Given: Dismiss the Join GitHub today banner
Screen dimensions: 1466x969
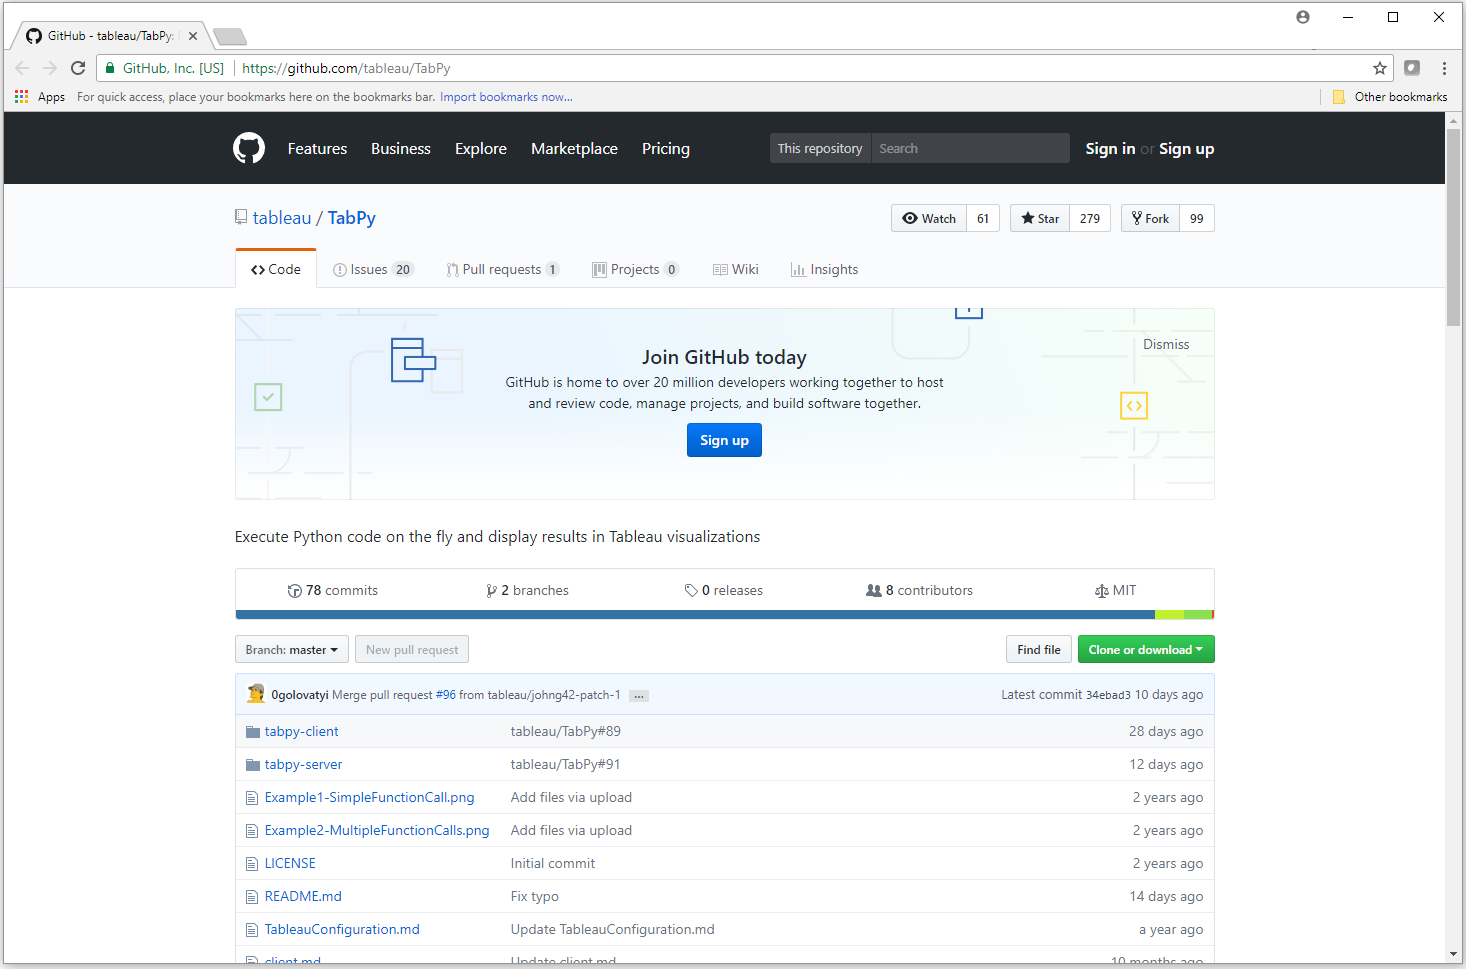Looking at the screenshot, I should click(x=1166, y=344).
